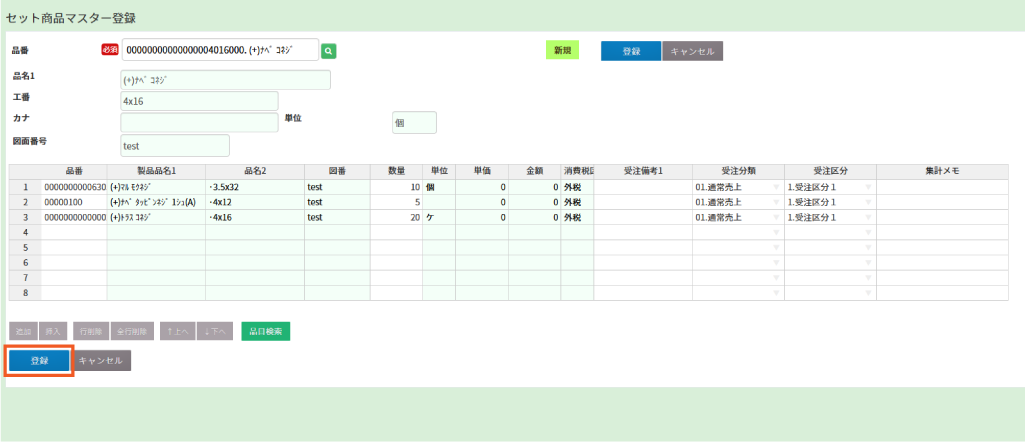Open row 1 受注分類 dropdown
Image resolution: width=1025 pixels, height=442 pixels.
[x=776, y=187]
